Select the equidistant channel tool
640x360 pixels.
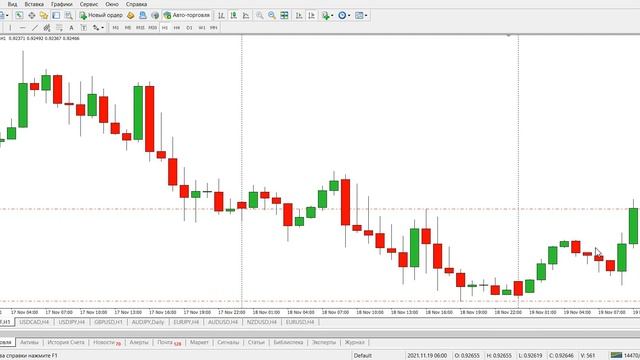coord(47,28)
